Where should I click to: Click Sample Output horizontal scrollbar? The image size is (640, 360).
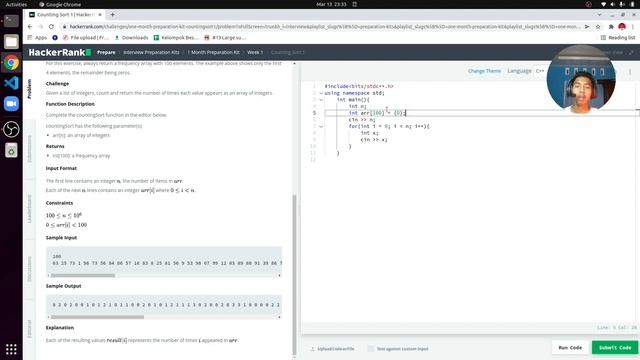[98, 317]
